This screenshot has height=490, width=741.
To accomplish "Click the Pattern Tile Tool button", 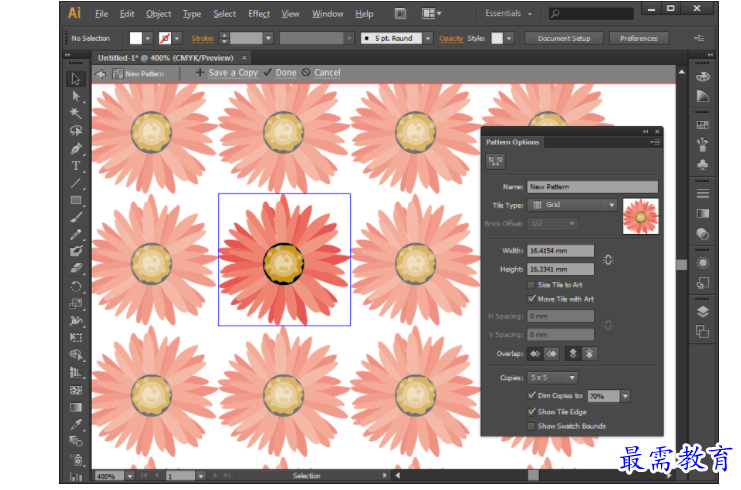I will (x=495, y=162).
